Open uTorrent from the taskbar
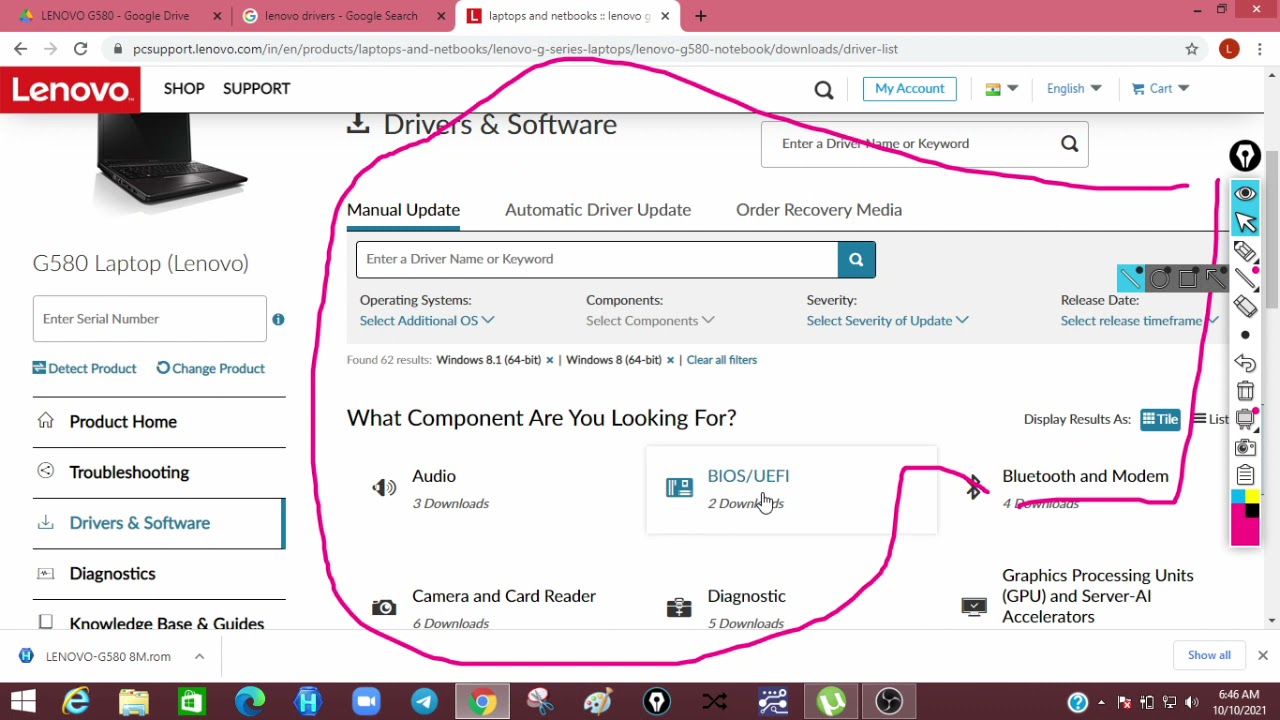 click(831, 702)
